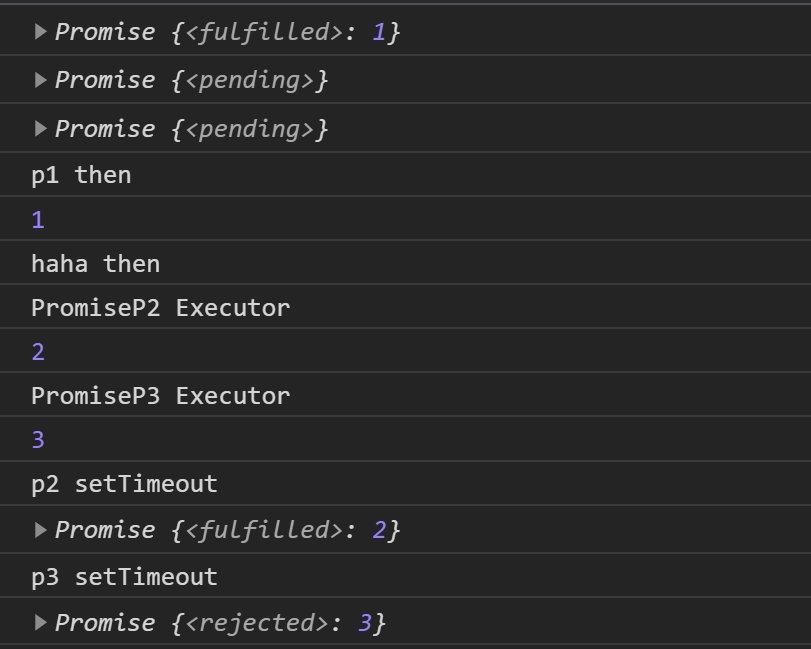Click the text 'Promise {<rejected>: 3}'
The image size is (811, 649).
pos(220,623)
